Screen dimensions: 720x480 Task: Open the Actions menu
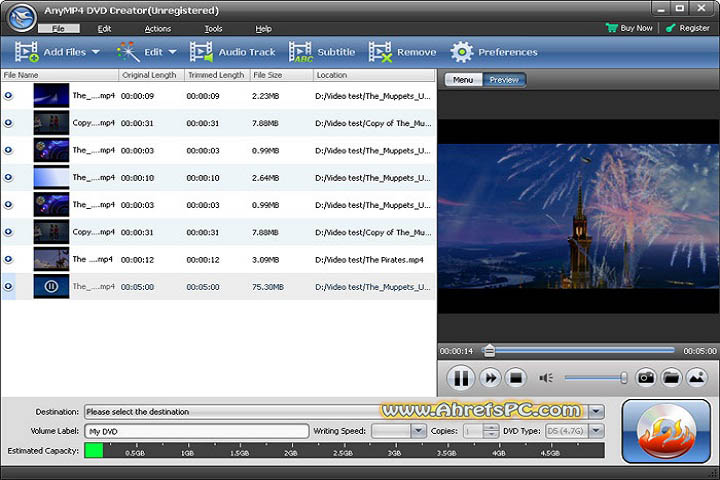(x=158, y=28)
